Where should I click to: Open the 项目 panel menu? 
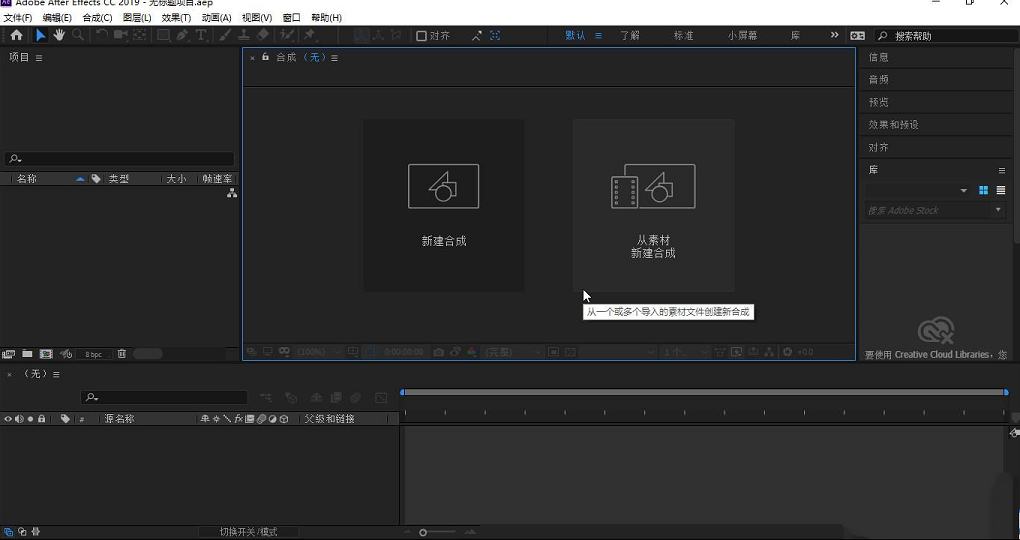[x=39, y=58]
